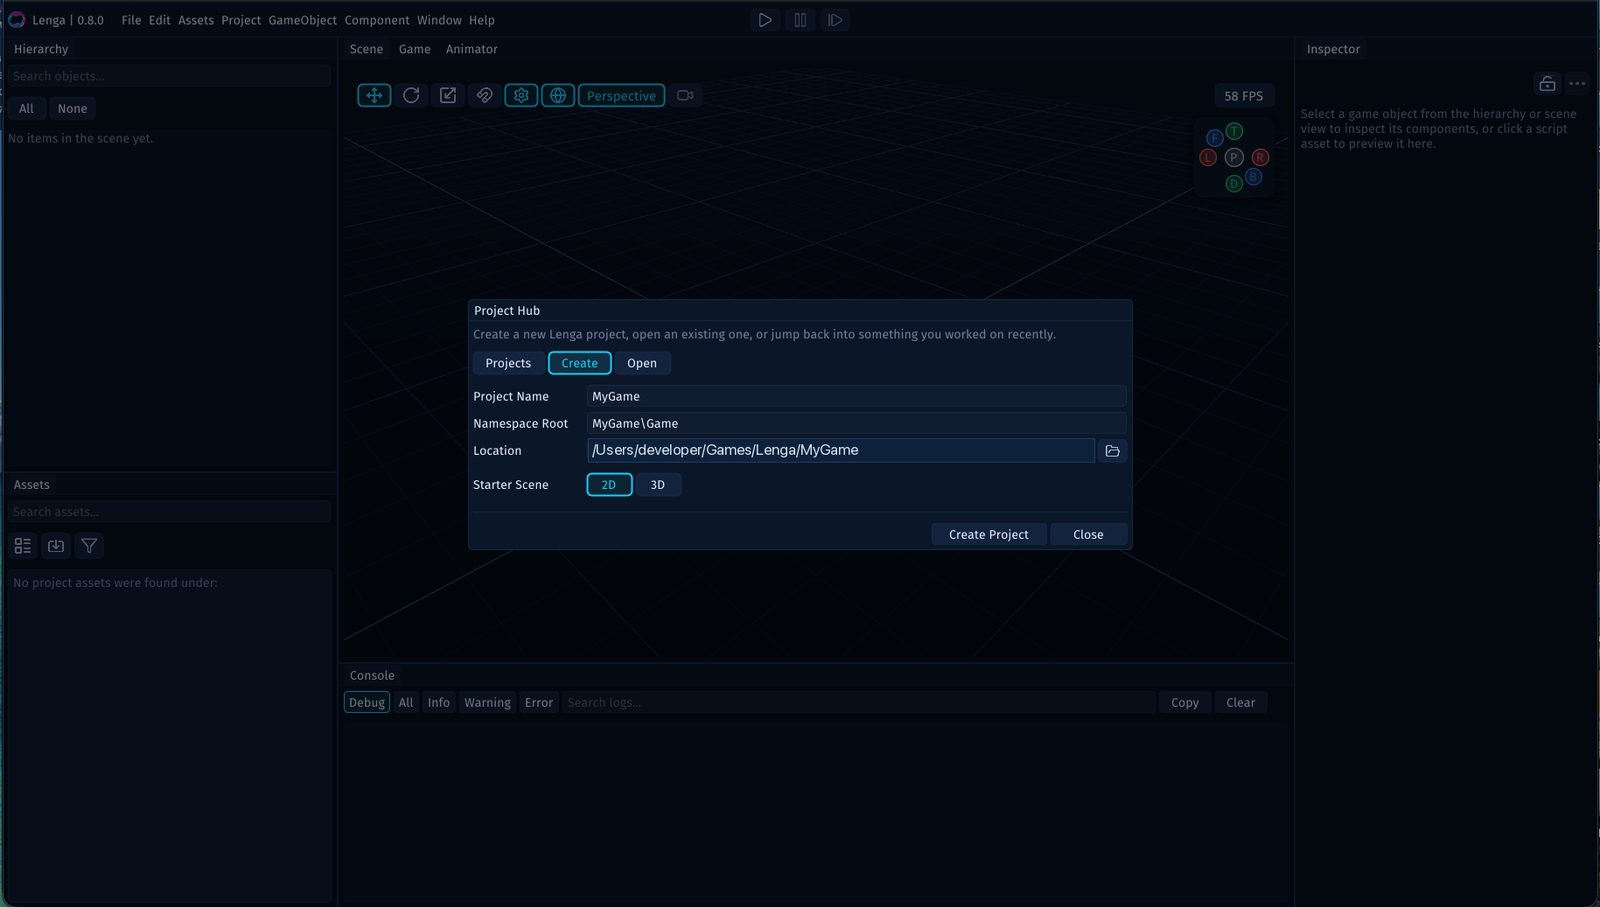Screen dimensions: 1600x907
Task: Toggle Perspective projection mode
Action: tap(621, 95)
